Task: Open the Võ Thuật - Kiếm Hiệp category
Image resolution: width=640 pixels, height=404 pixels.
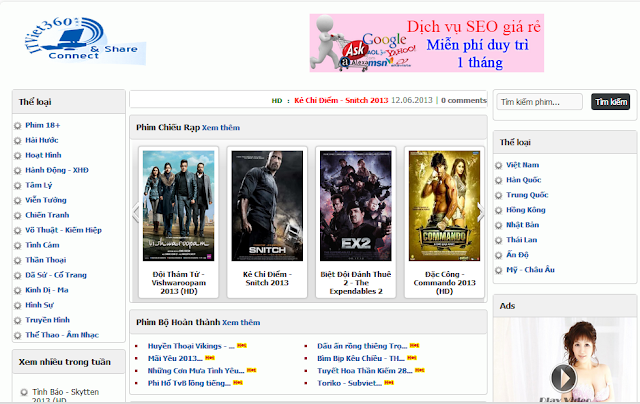Action: (x=63, y=230)
